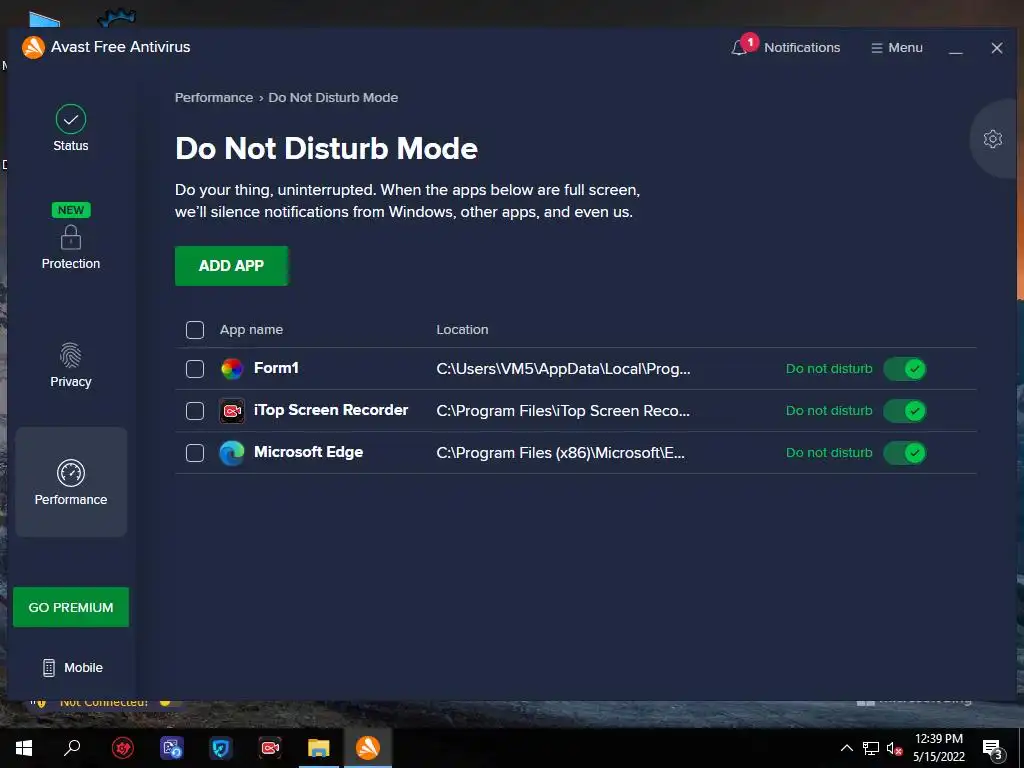The width and height of the screenshot is (1024, 768).
Task: Open the Menu hamburger button
Action: pyautogui.click(x=897, y=48)
